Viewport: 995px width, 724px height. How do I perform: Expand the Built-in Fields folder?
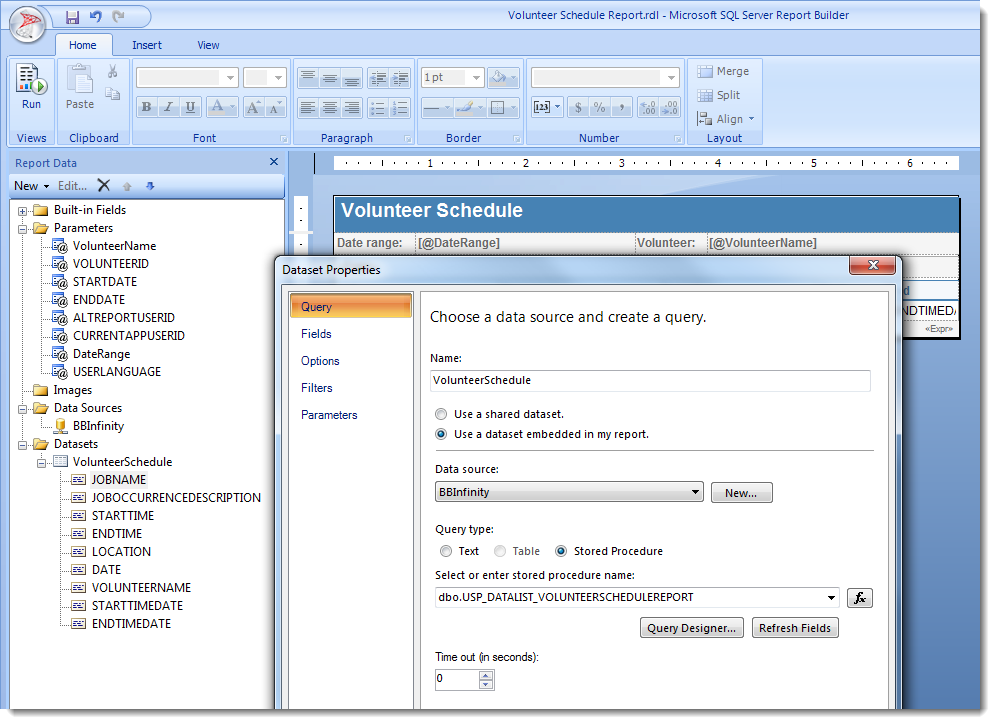[x=23, y=211]
